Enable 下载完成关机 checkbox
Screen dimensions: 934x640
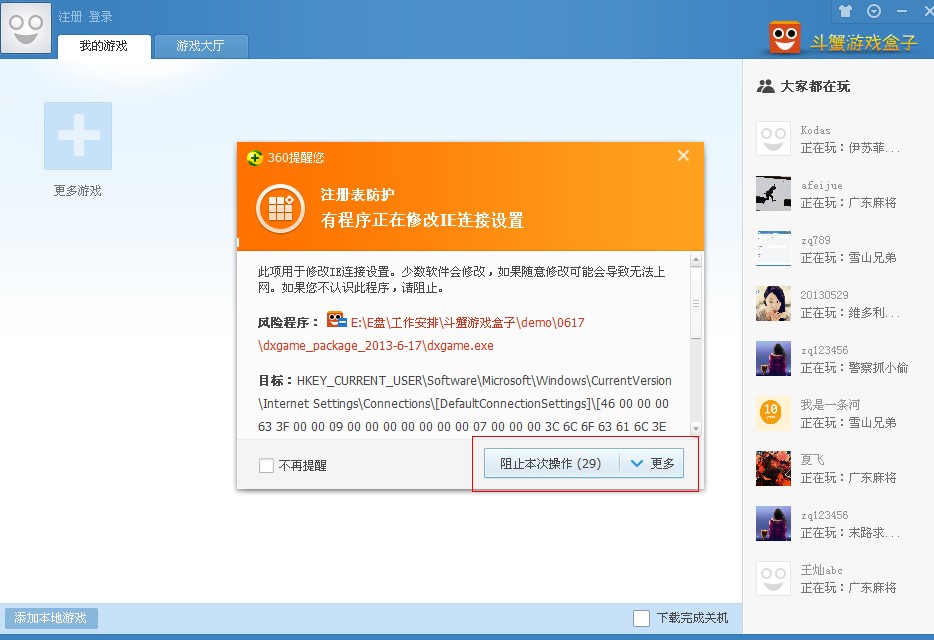coord(642,618)
